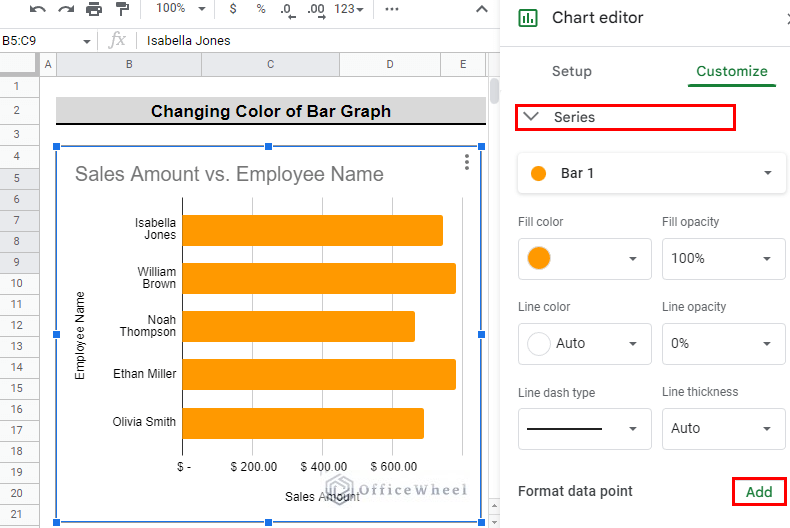Click the chart title Sales Amount vs. Employee Name
Image resolution: width=790 pixels, height=528 pixels.
pos(229,174)
